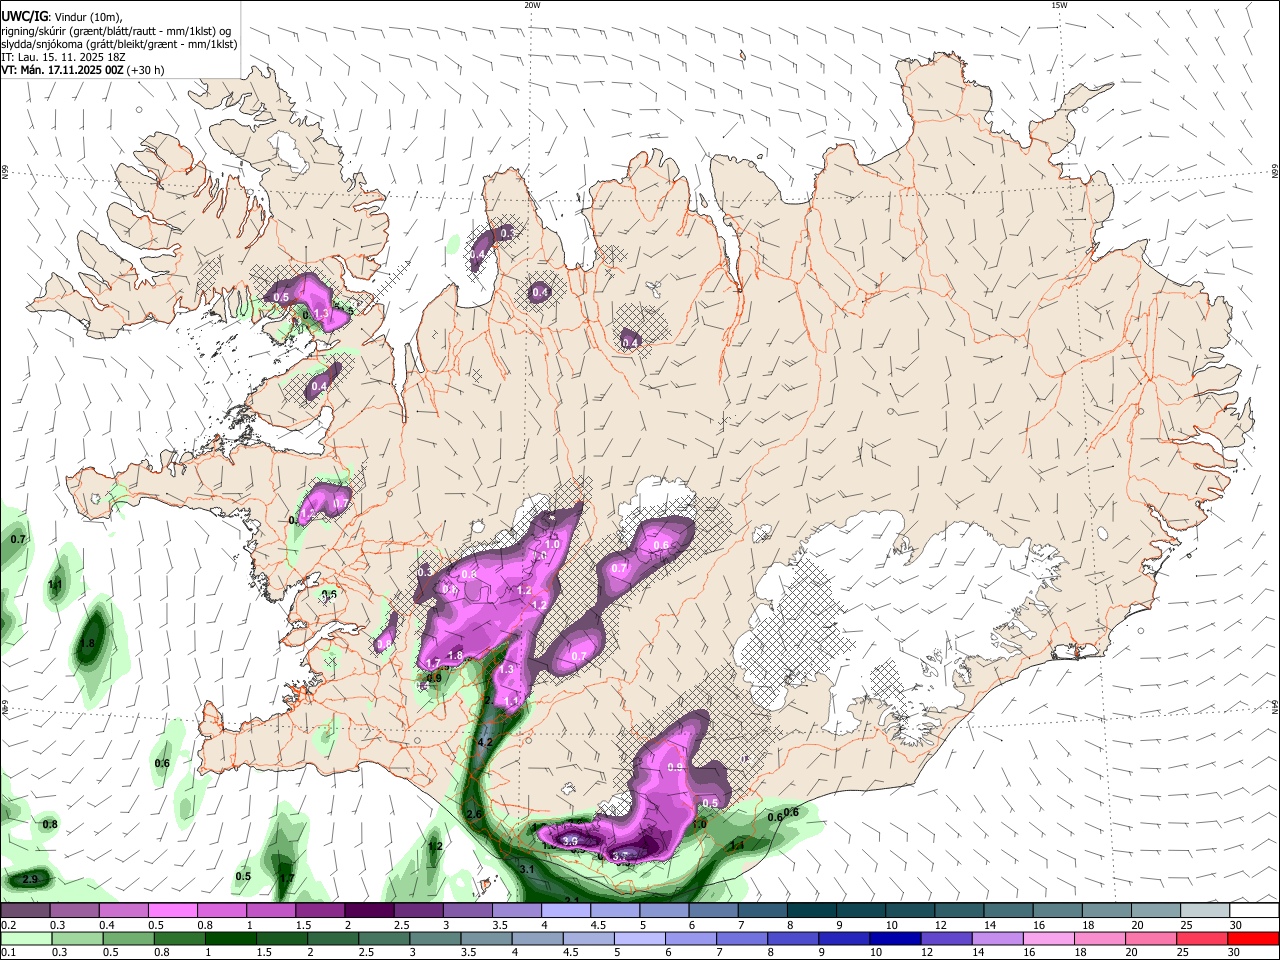Click the '4.2' precipitation value on map
The image size is (1280, 960).
tap(486, 743)
